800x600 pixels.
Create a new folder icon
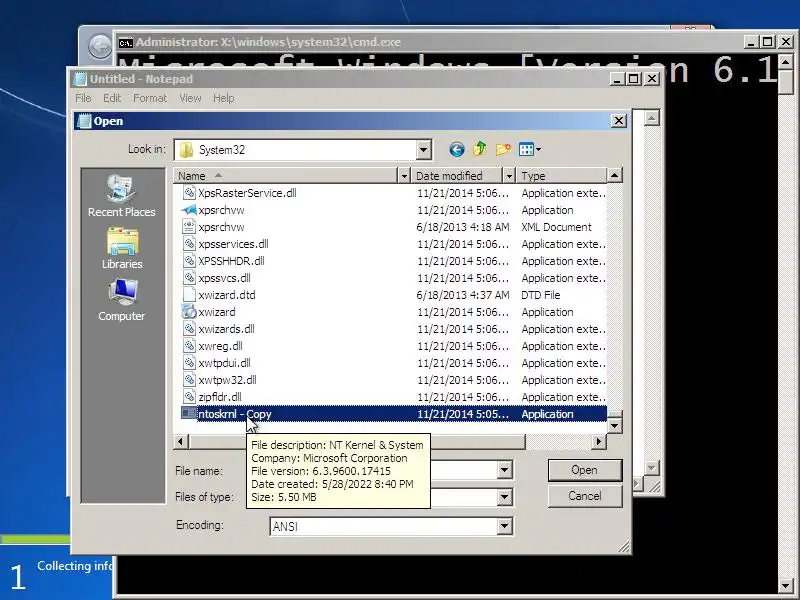click(503, 149)
